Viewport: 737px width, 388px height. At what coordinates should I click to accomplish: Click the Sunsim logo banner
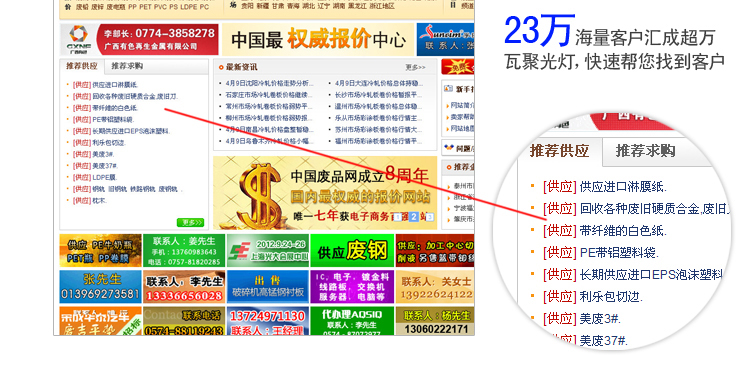point(445,40)
